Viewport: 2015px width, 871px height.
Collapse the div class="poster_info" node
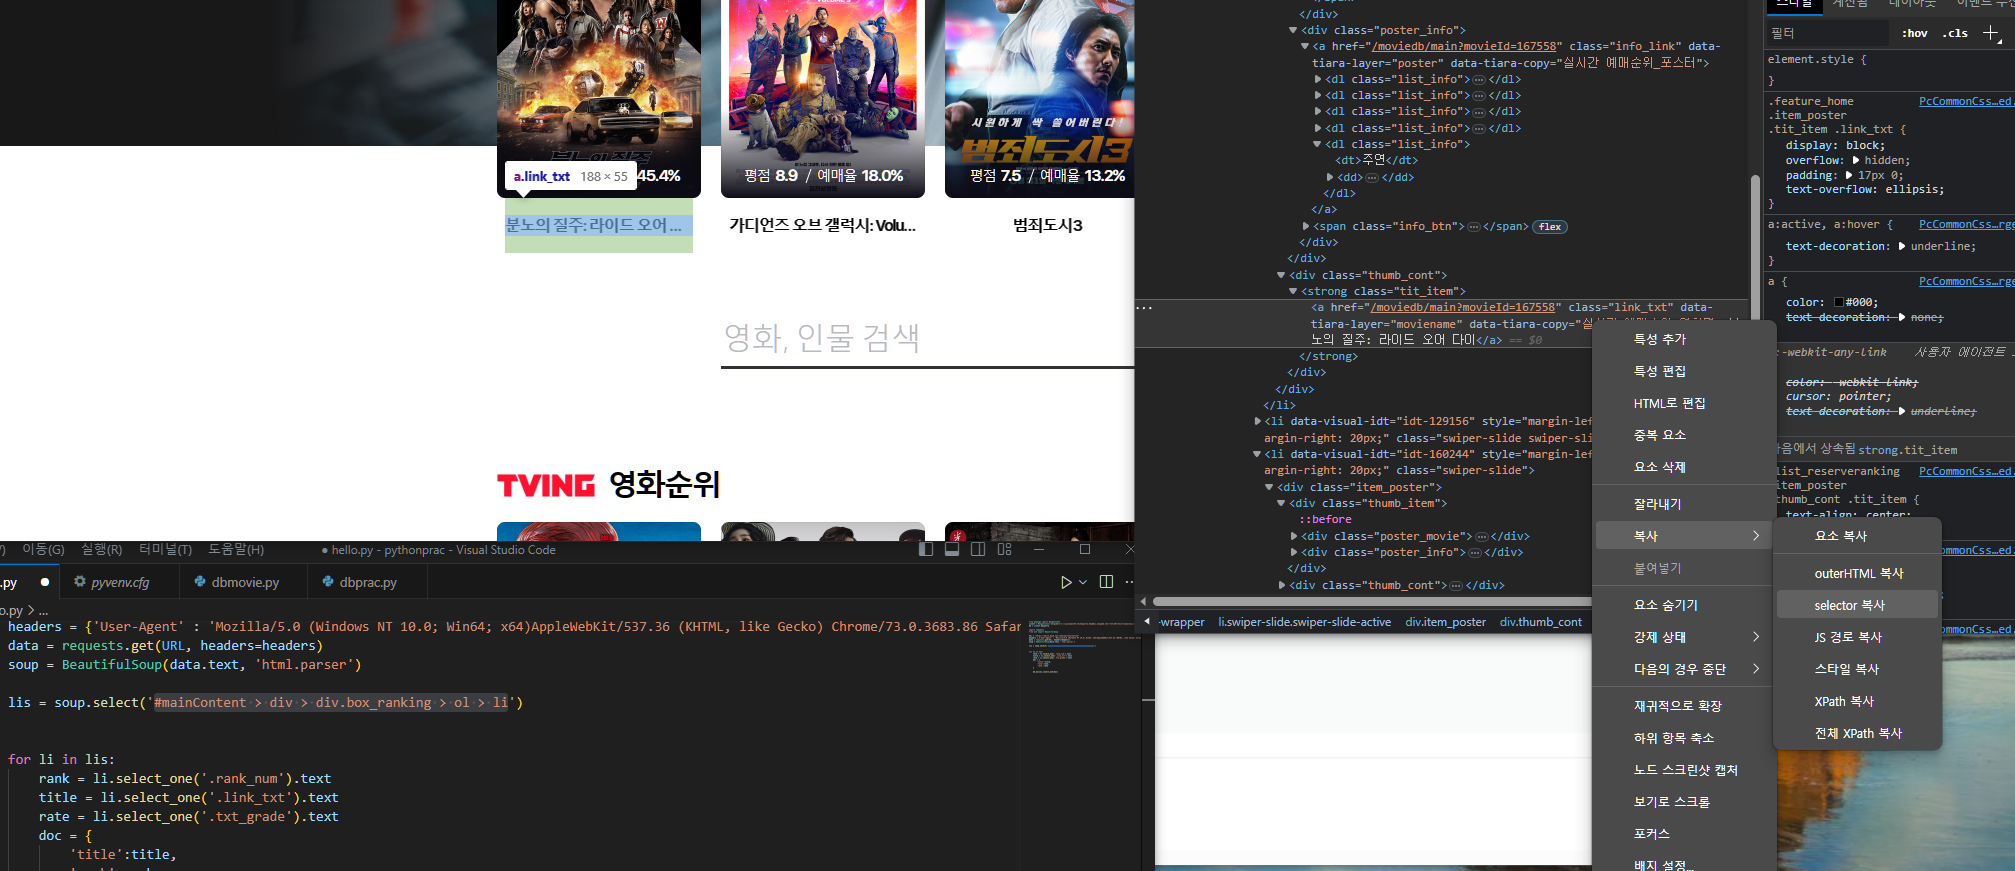point(1293,30)
